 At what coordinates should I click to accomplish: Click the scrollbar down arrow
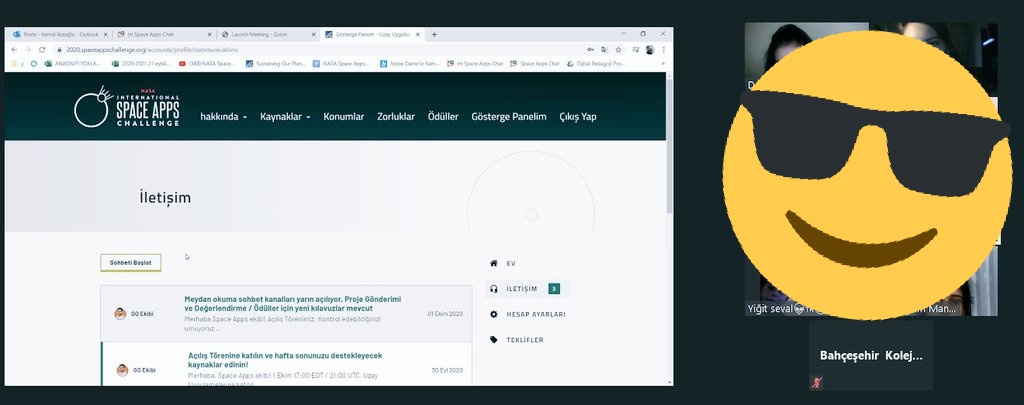[669, 382]
